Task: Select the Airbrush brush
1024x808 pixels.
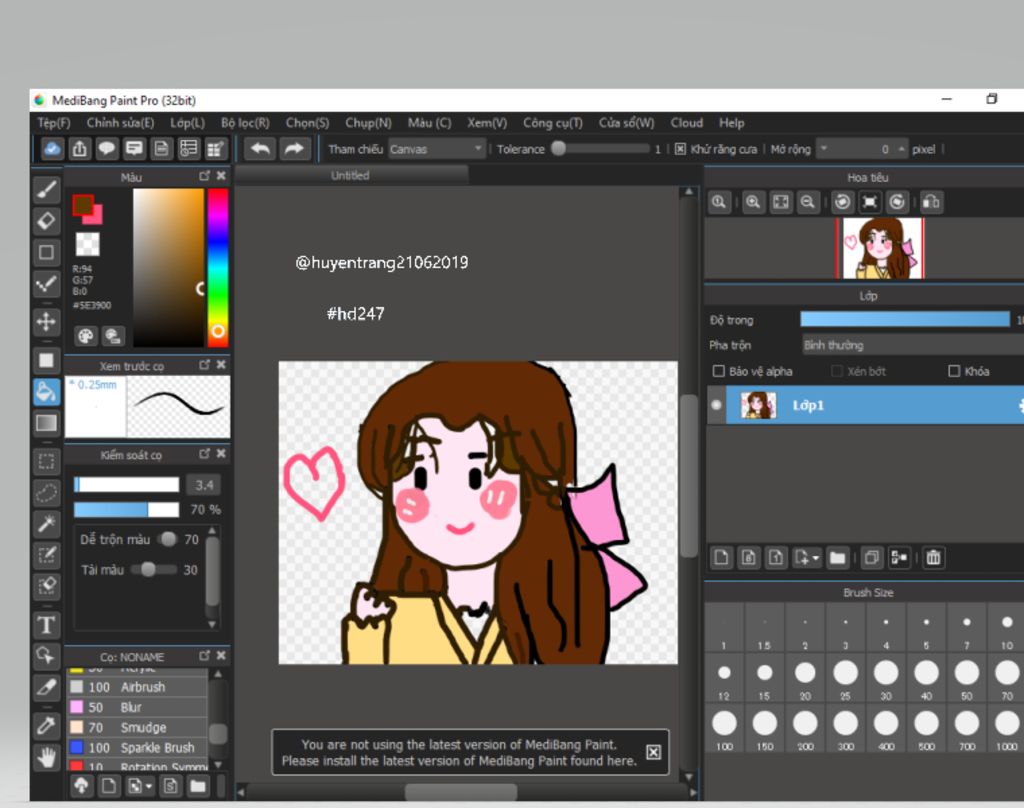Action: [x=138, y=687]
